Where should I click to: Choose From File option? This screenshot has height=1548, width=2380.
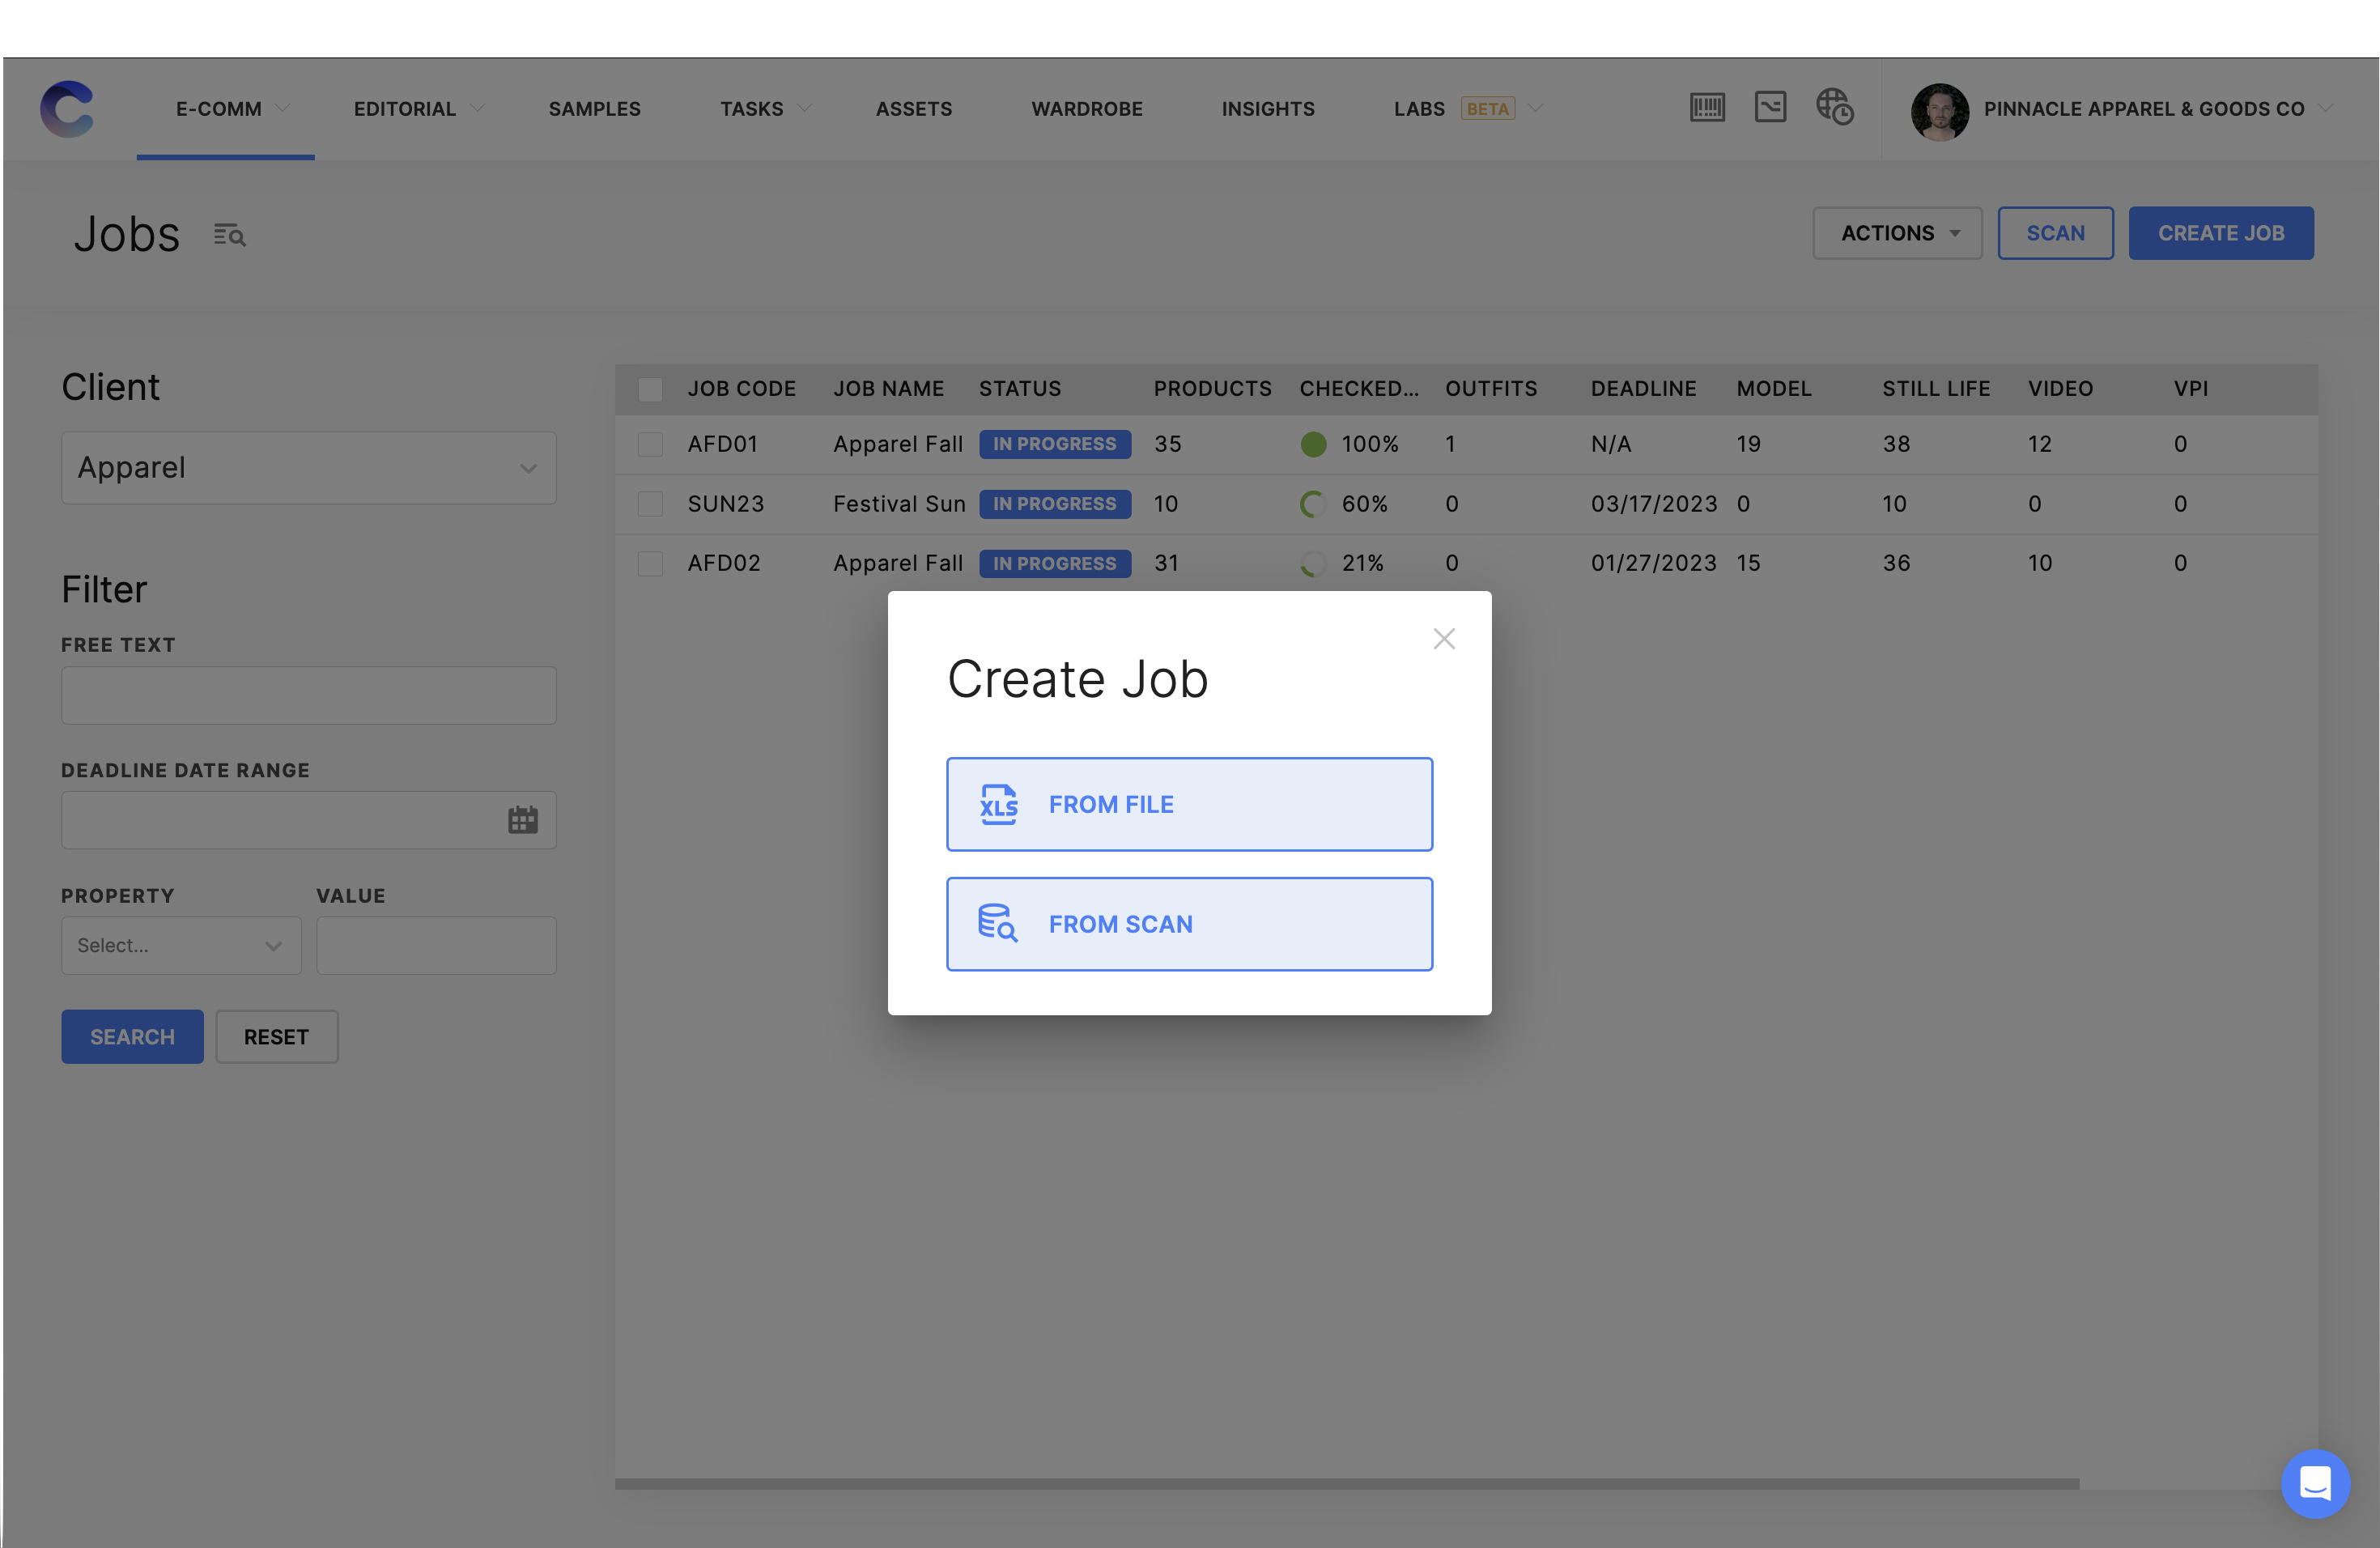coord(1189,804)
